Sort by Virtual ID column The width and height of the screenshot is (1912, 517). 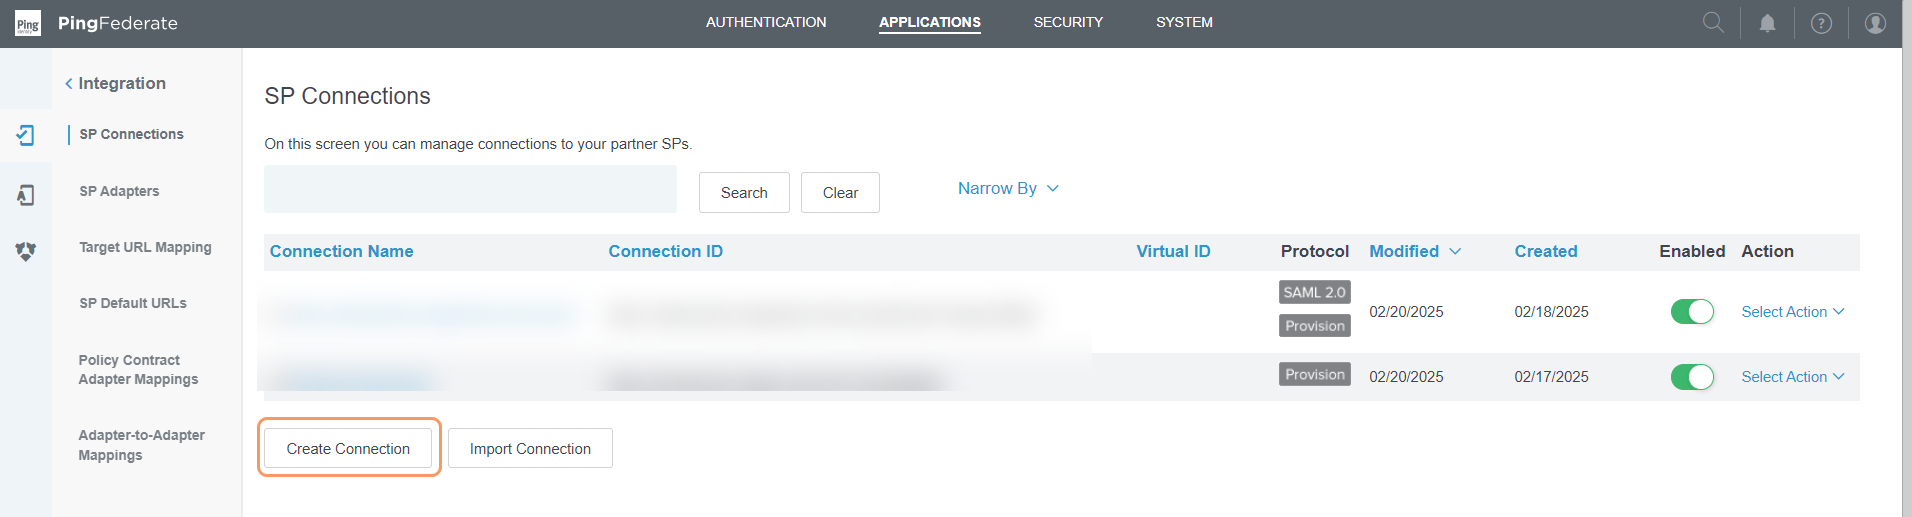[x=1173, y=251]
